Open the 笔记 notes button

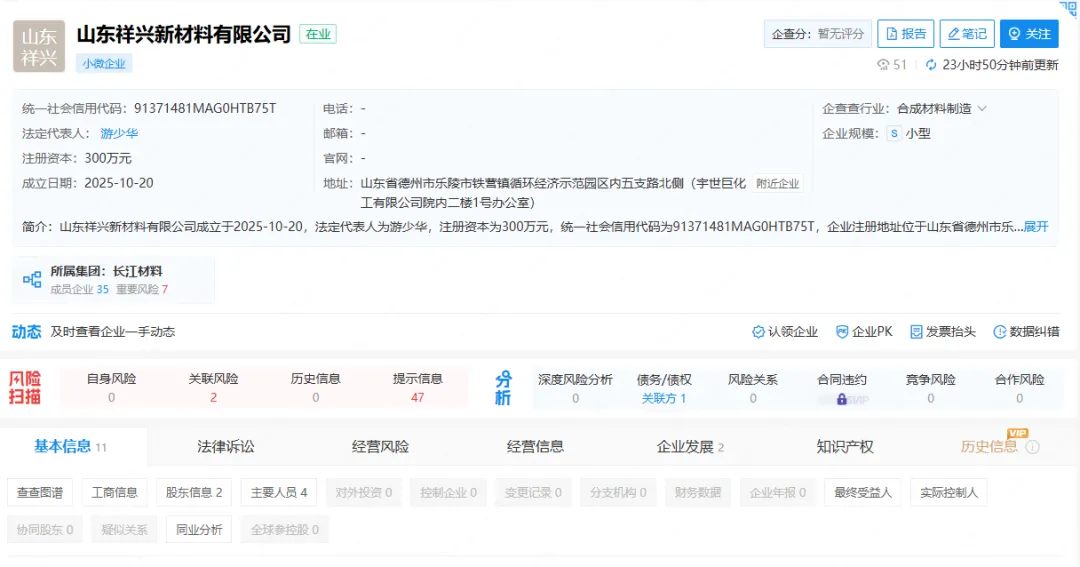tap(967, 34)
